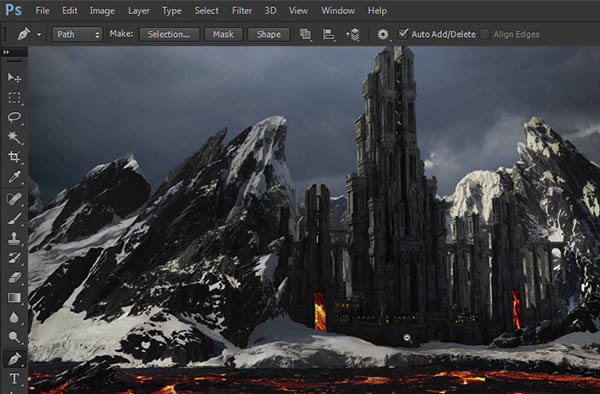Select the Crop tool
The image size is (600, 394).
pyautogui.click(x=15, y=156)
